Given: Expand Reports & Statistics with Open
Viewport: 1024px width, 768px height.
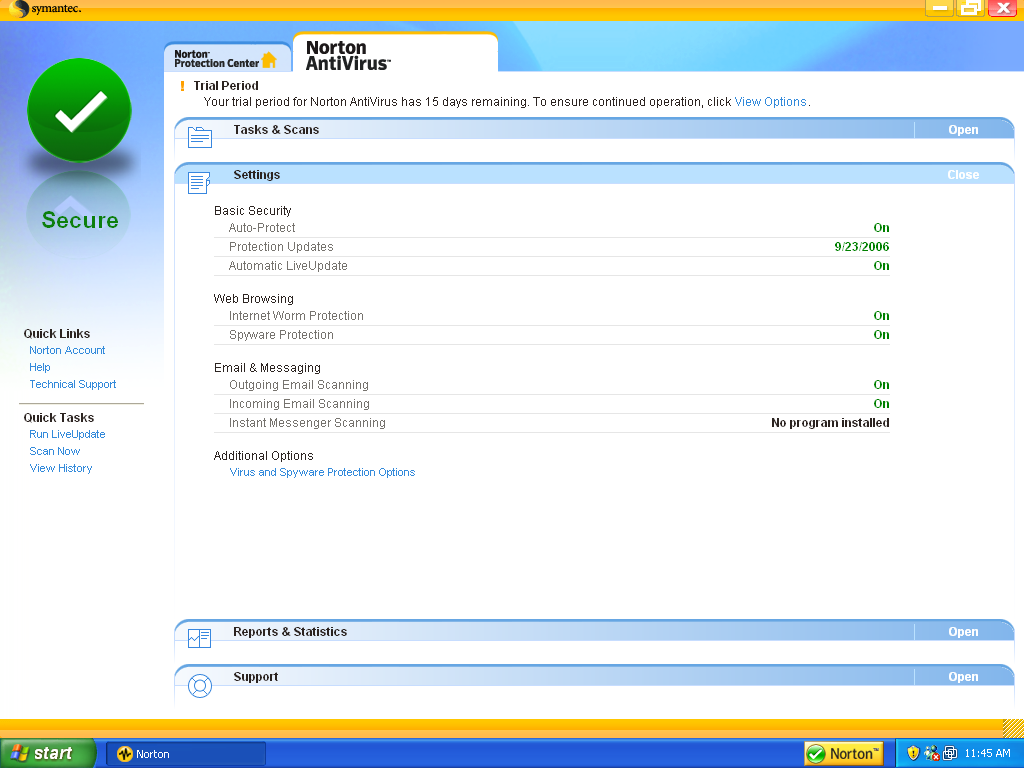Looking at the screenshot, I should coord(963,632).
